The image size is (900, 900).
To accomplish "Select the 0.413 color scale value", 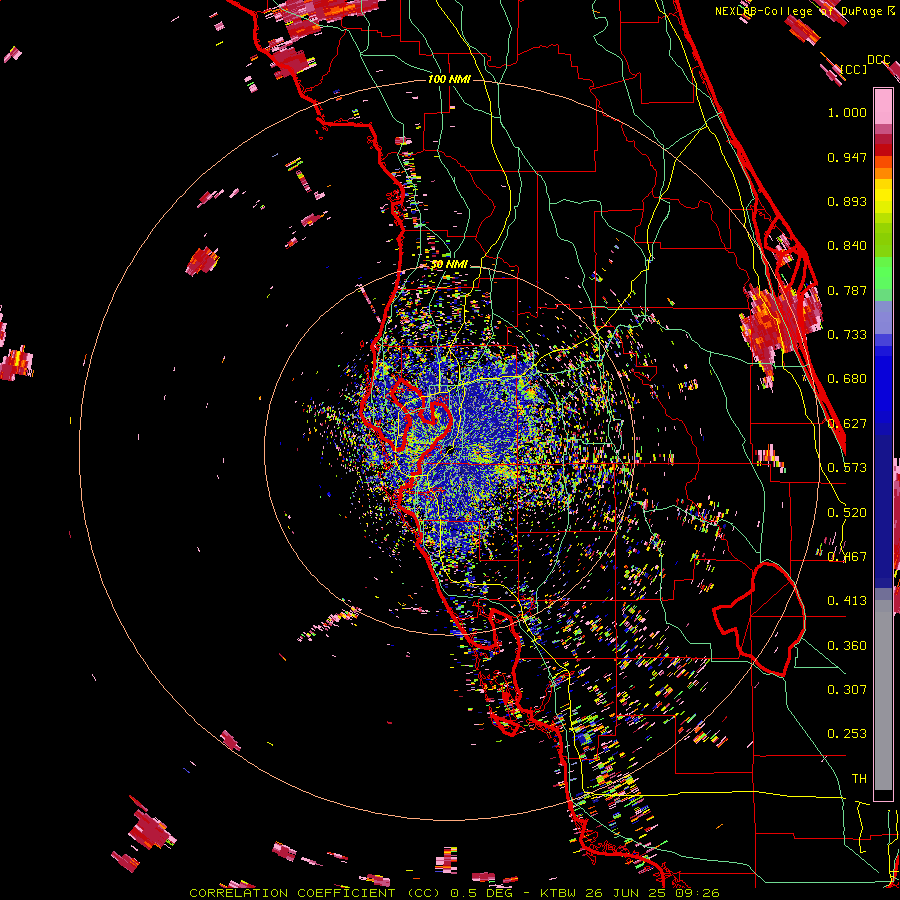I will pos(847,601).
